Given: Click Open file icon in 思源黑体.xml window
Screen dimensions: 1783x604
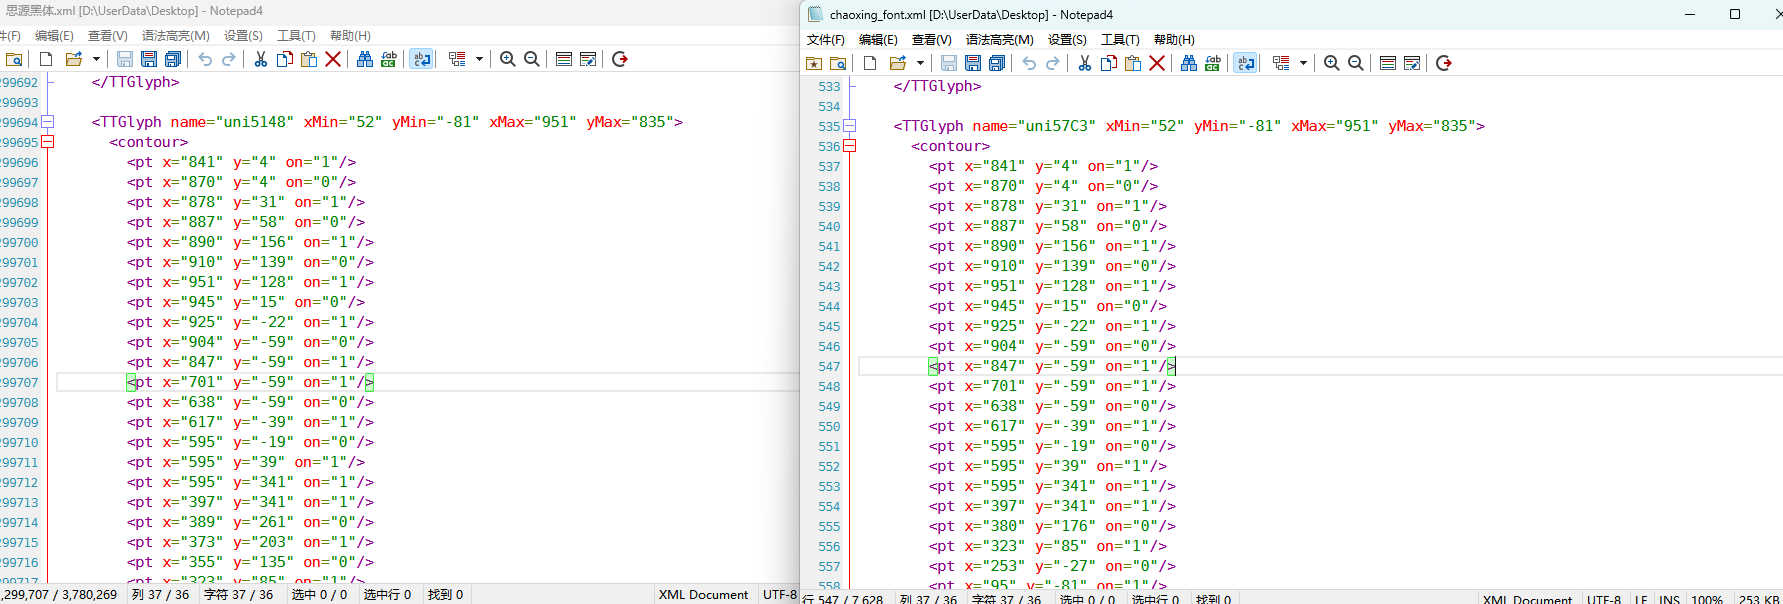Looking at the screenshot, I should (x=73, y=59).
